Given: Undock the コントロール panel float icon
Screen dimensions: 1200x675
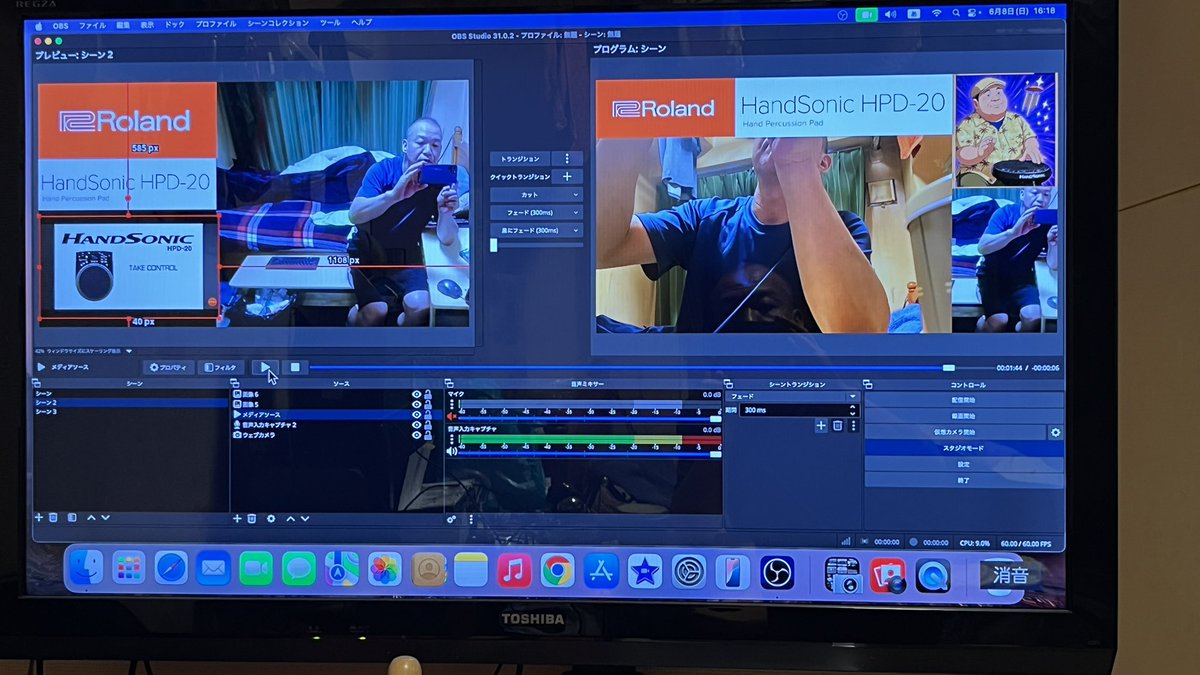Looking at the screenshot, I should (x=868, y=385).
